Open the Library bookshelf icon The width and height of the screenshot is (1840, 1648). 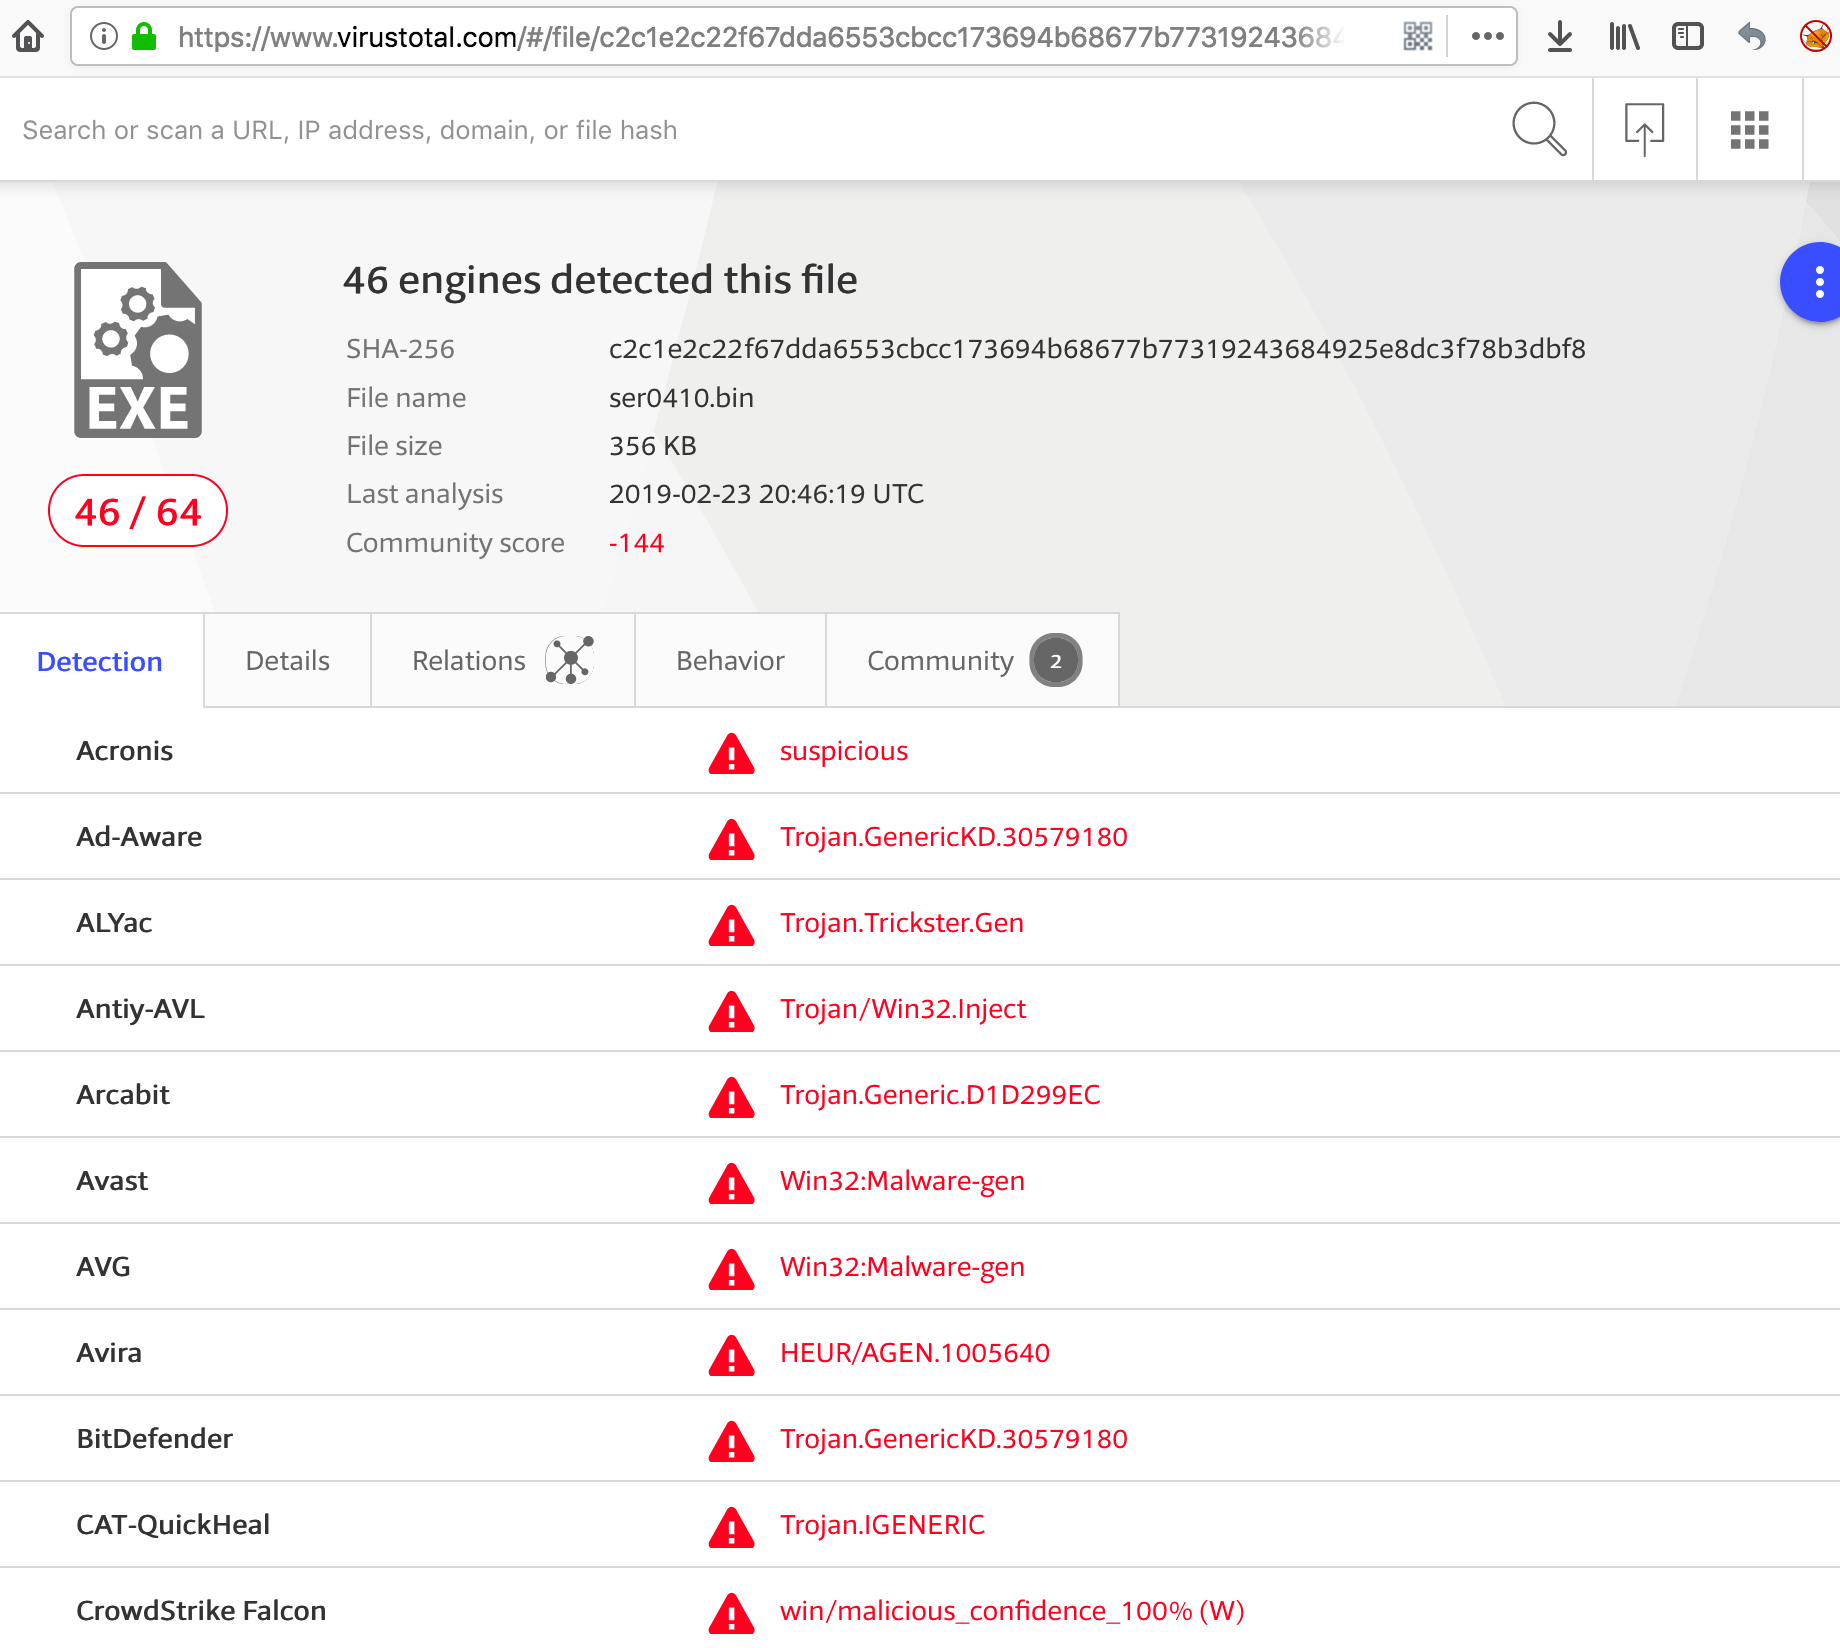click(x=1624, y=37)
